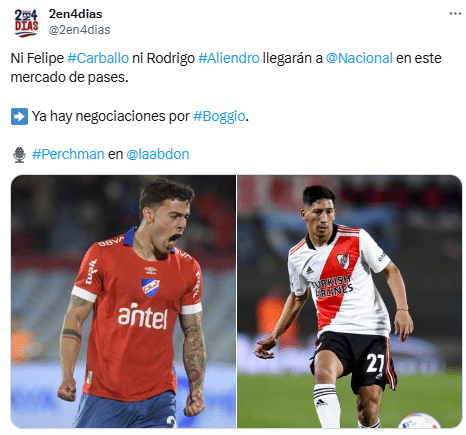Open the @2en4dias handle link
The height and width of the screenshot is (435, 466).
pyautogui.click(x=79, y=30)
